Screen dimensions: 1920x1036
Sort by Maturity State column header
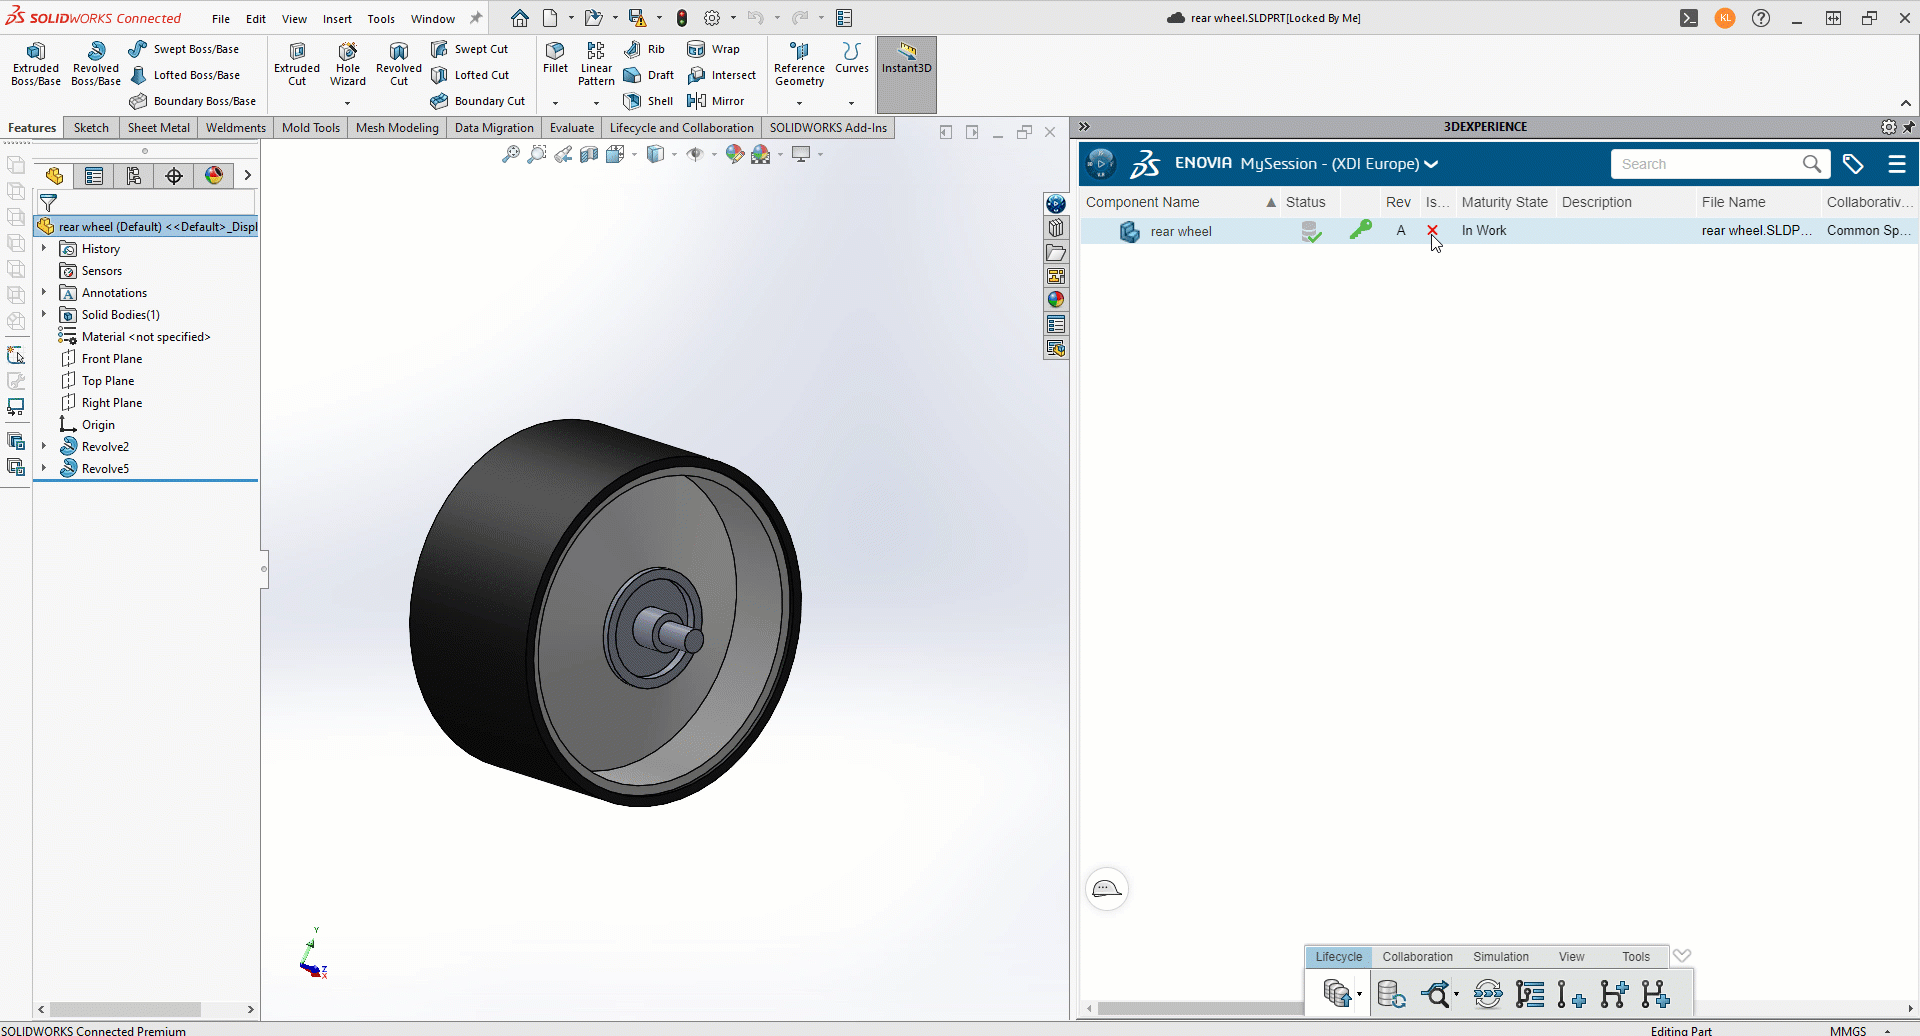click(x=1504, y=202)
